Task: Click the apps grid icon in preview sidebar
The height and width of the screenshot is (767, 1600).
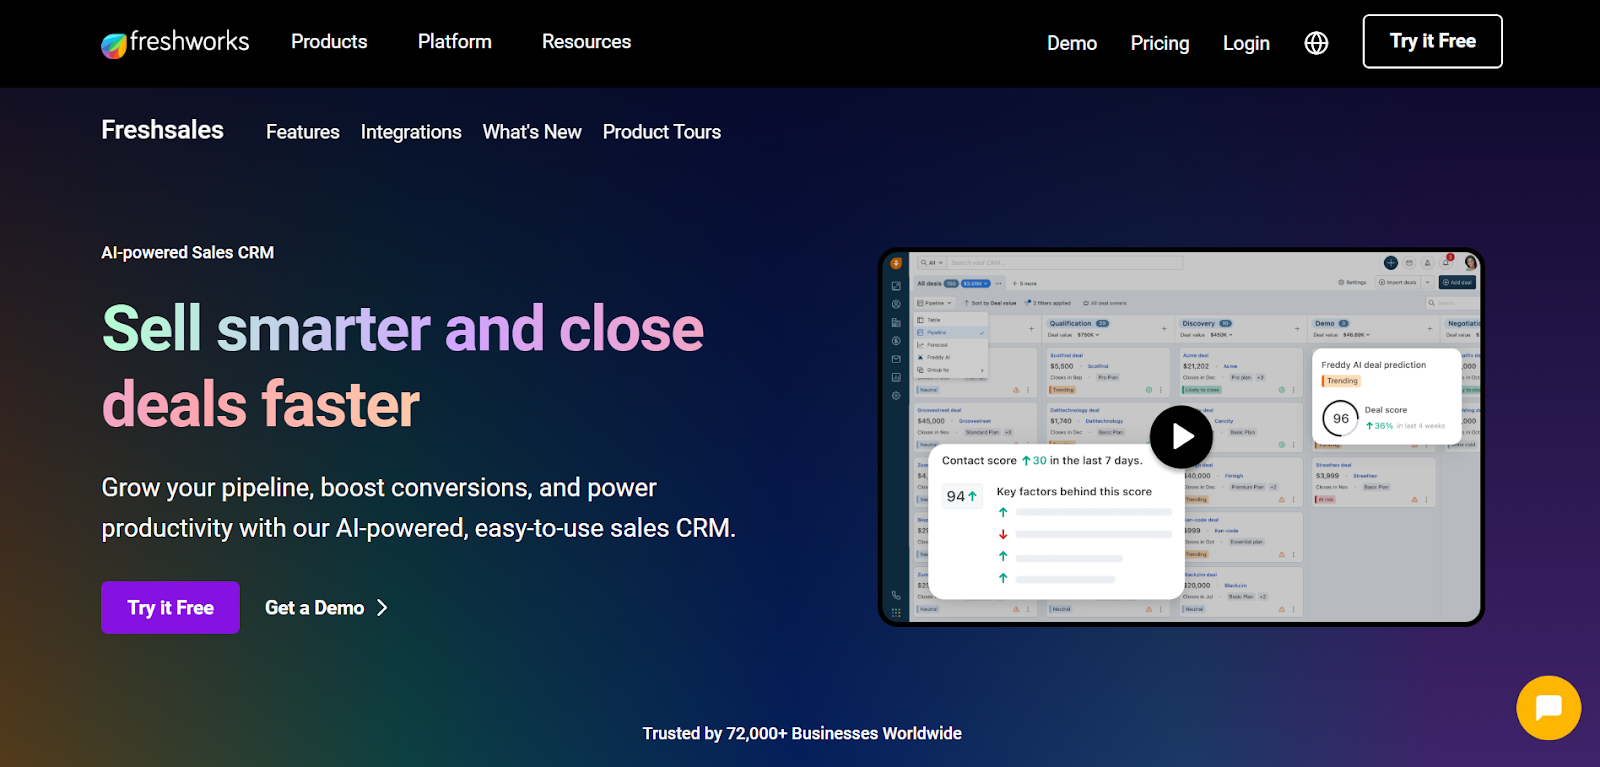Action: [x=896, y=612]
